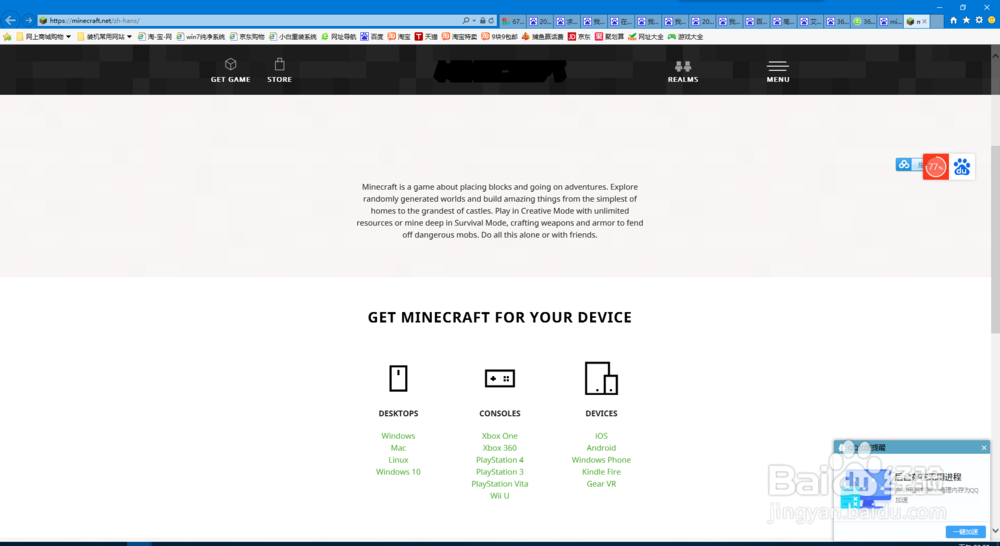Screen dimensions: 1000x546
Task: Click the smiley feedback icon
Action: pos(992,20)
